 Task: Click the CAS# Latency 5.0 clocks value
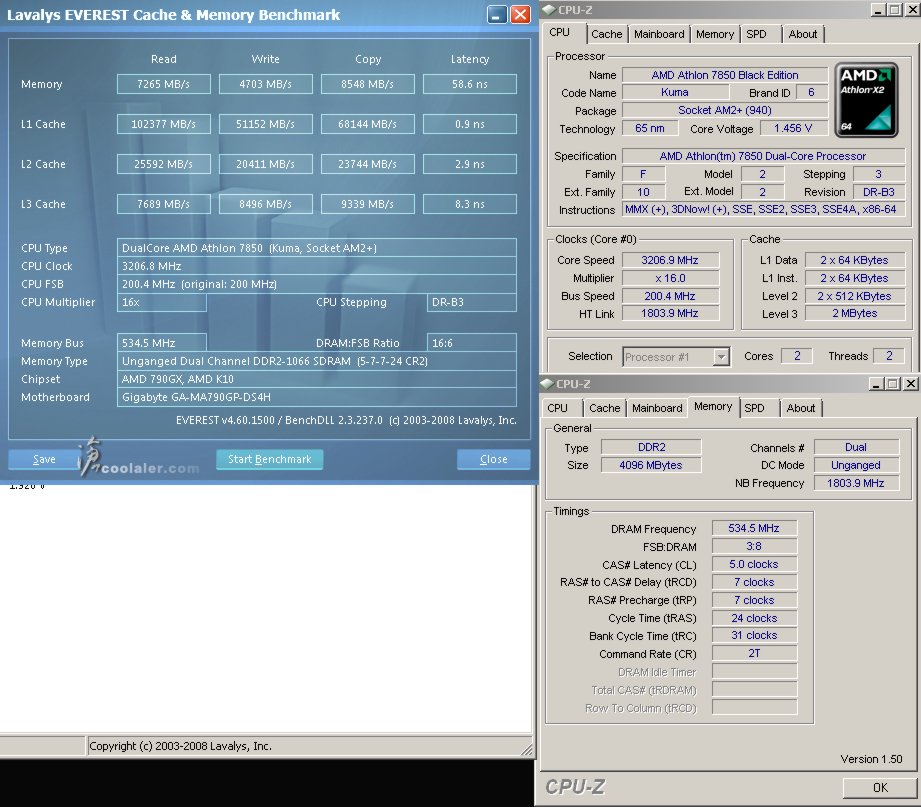tap(754, 564)
